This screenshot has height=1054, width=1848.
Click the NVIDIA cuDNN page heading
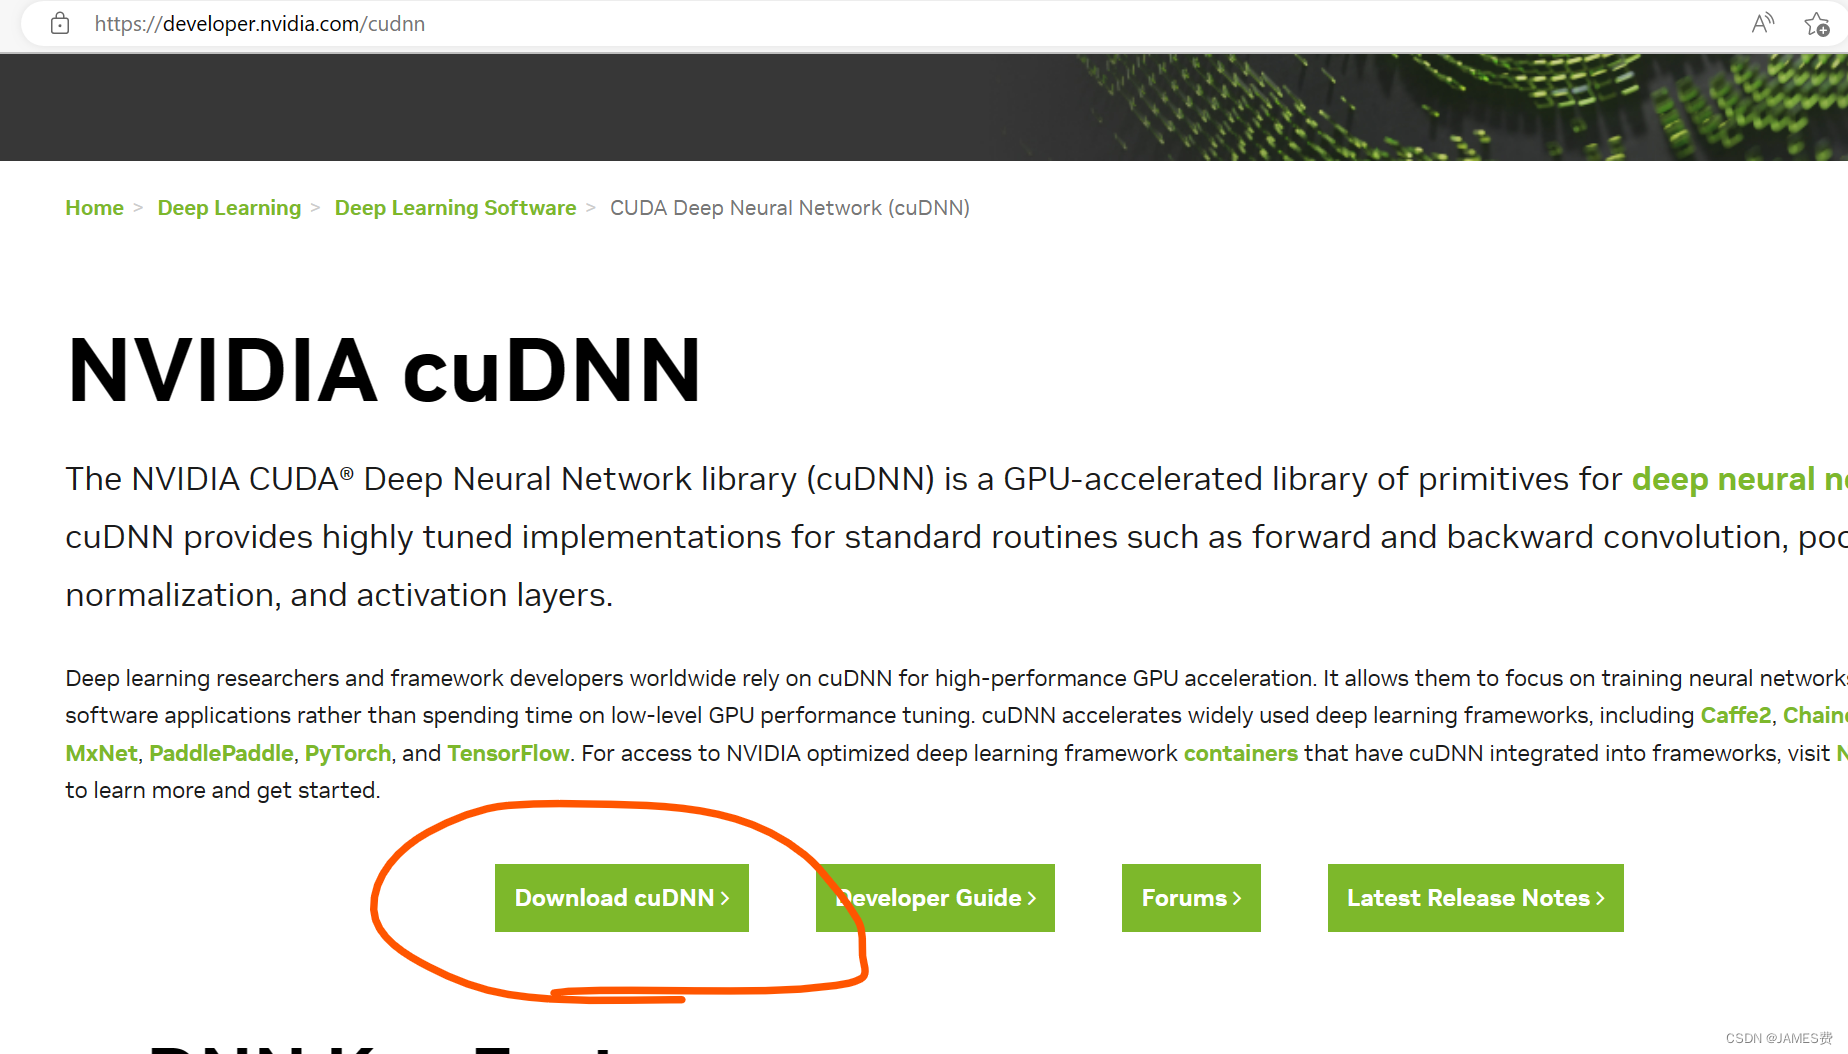point(385,371)
